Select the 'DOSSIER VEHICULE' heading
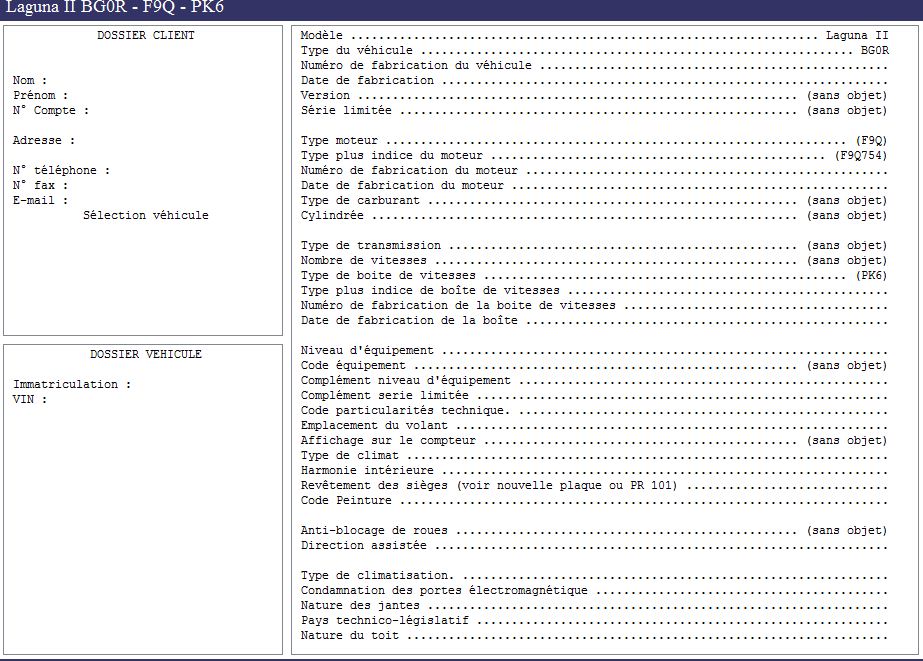This screenshot has width=923, height=661. pos(145,354)
